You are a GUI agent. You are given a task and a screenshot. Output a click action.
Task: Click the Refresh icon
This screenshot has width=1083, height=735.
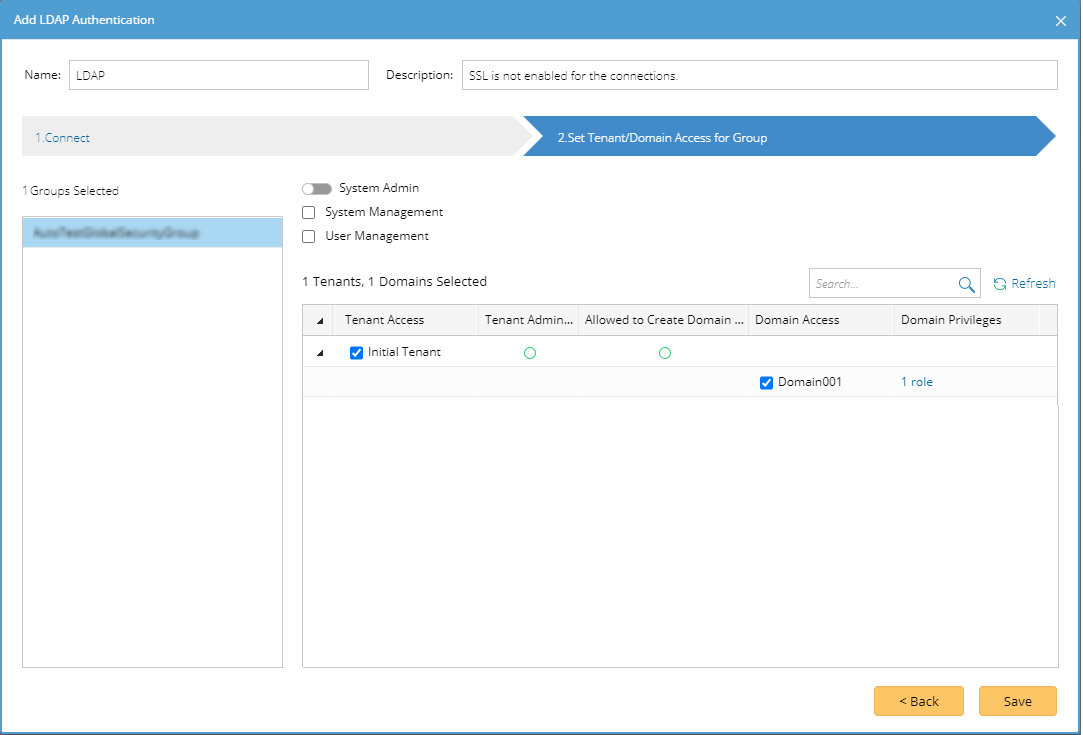999,284
